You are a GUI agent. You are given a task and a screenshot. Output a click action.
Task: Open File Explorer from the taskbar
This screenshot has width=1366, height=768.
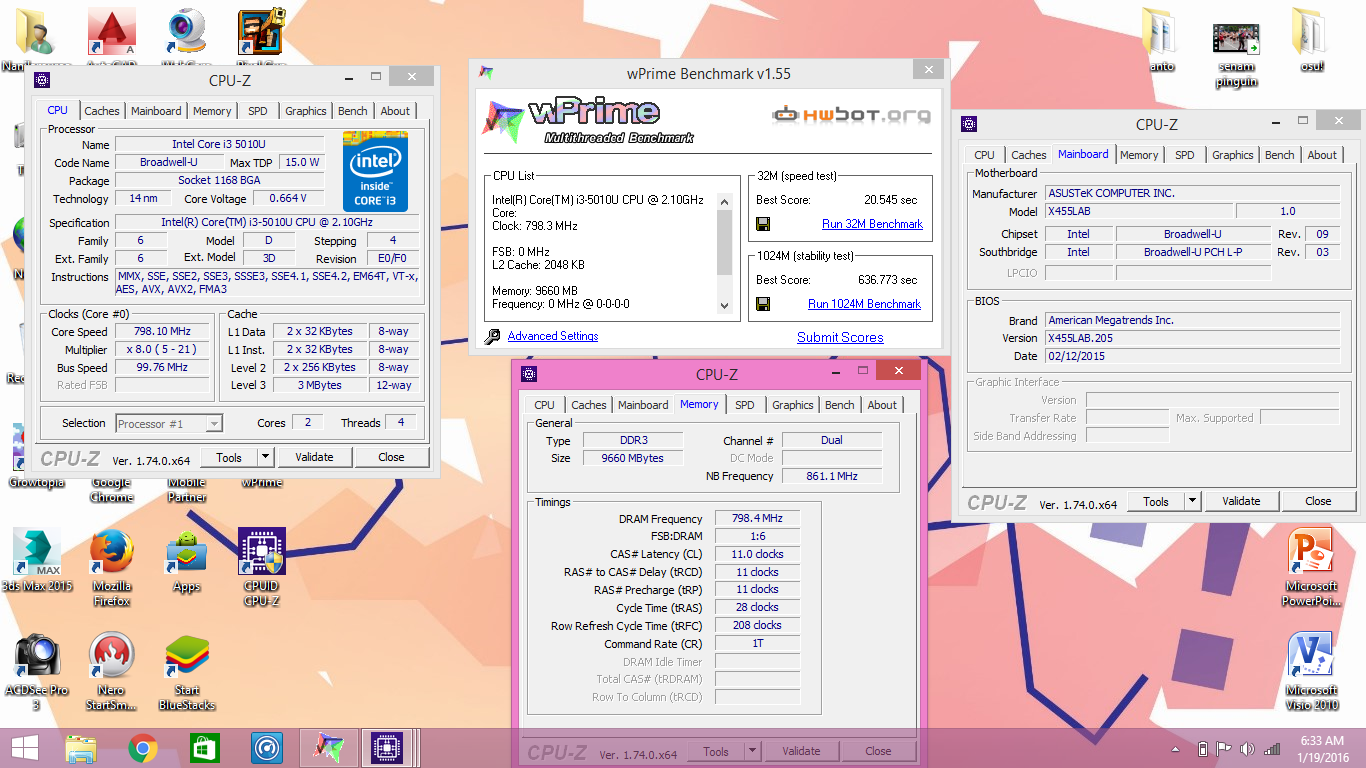[x=81, y=748]
